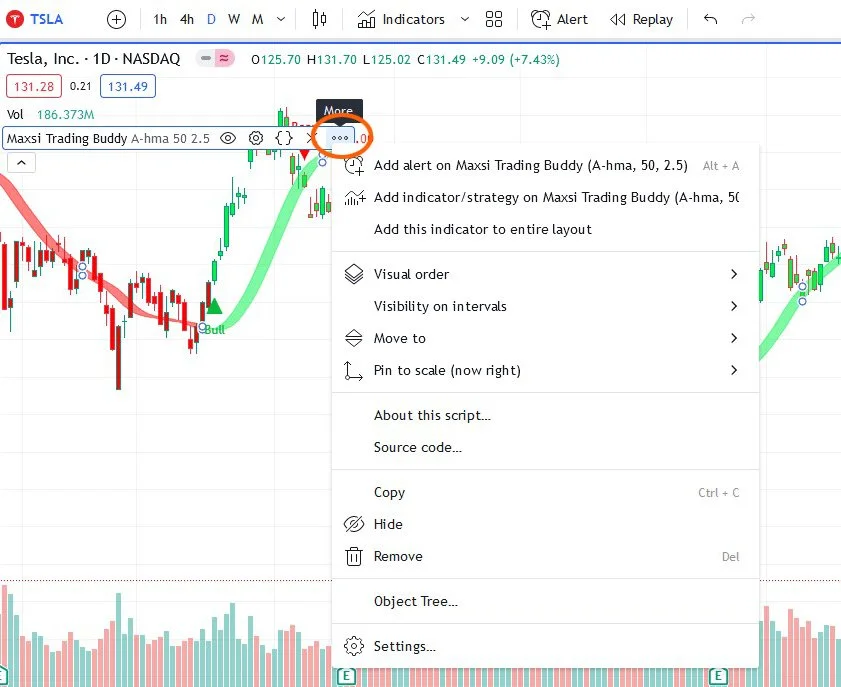841x687 pixels.
Task: Click the undo arrow
Action: (x=710, y=20)
